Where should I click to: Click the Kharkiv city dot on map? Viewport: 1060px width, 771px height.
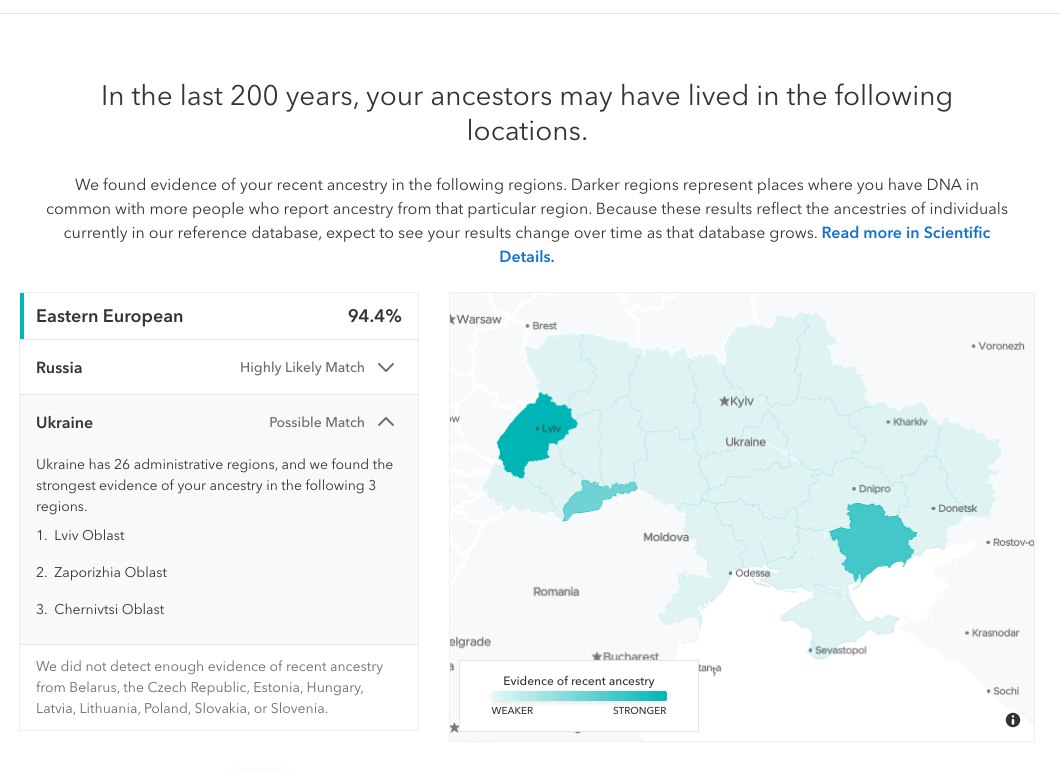888,422
